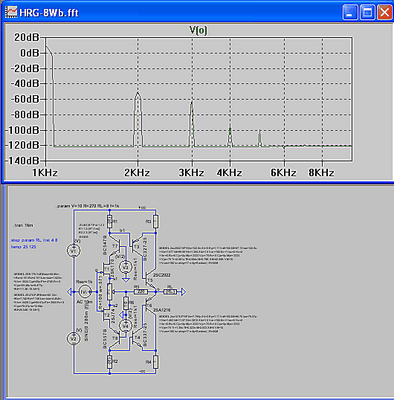Click the V4 voltage source symbol
This screenshot has height=400, width=394.
pyautogui.click(x=125, y=325)
